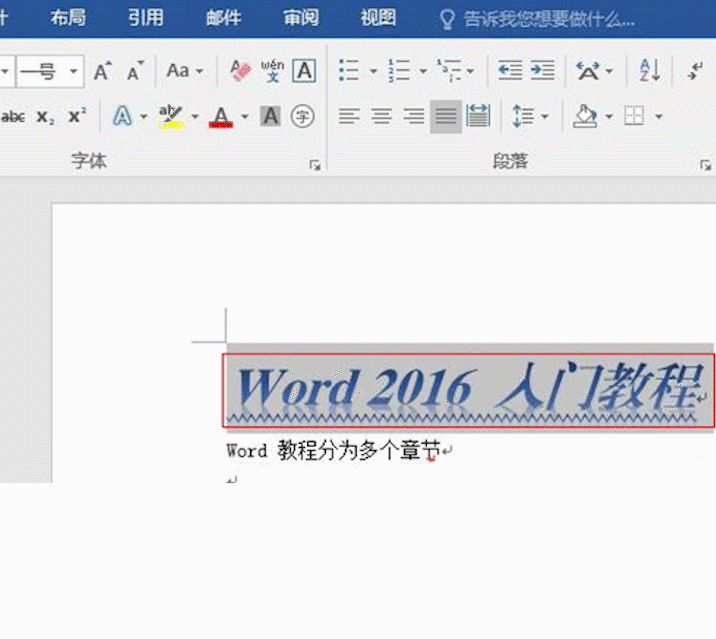Image resolution: width=716 pixels, height=639 pixels.
Task: Click the lightbulb Tell Me icon
Action: click(447, 20)
